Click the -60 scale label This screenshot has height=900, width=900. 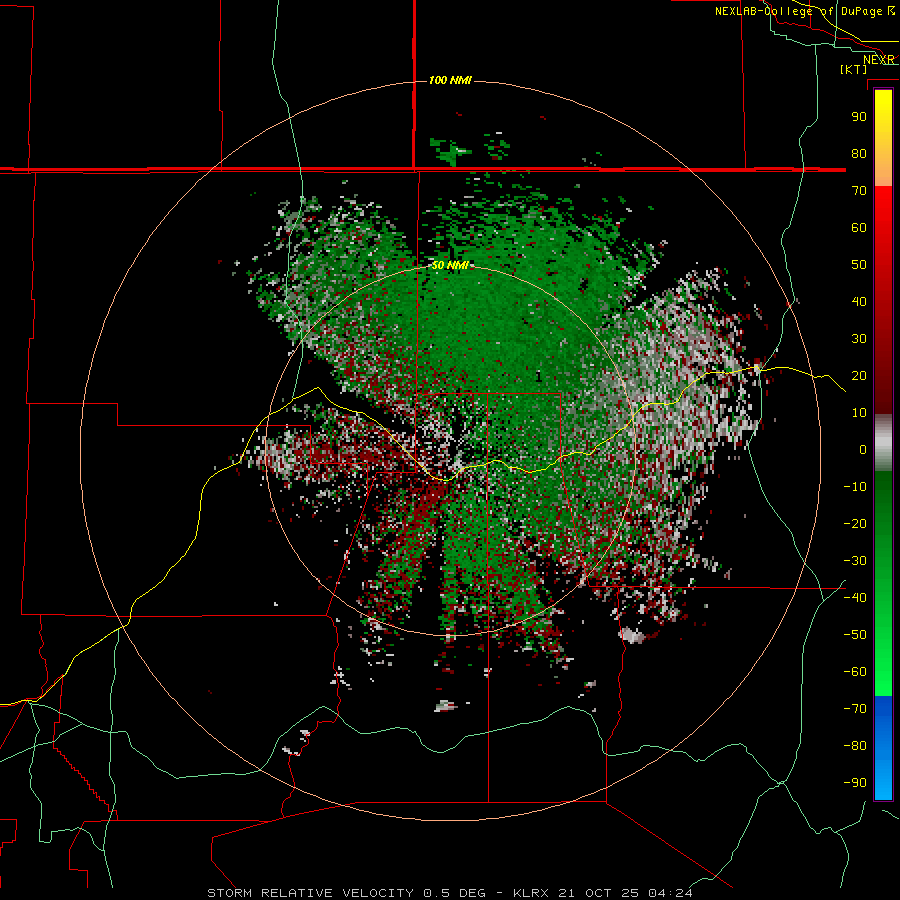[855, 672]
